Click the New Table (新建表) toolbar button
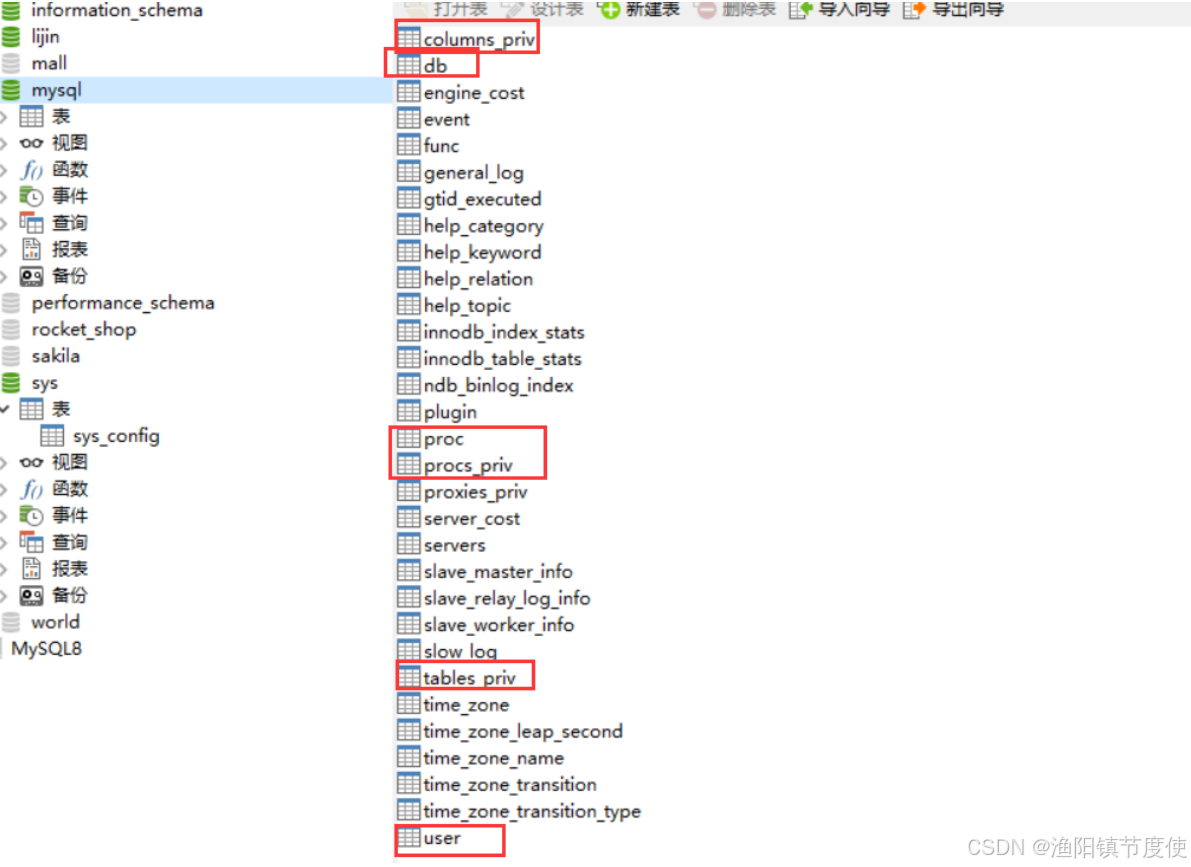The height and width of the screenshot is (867, 1191). coord(639,9)
